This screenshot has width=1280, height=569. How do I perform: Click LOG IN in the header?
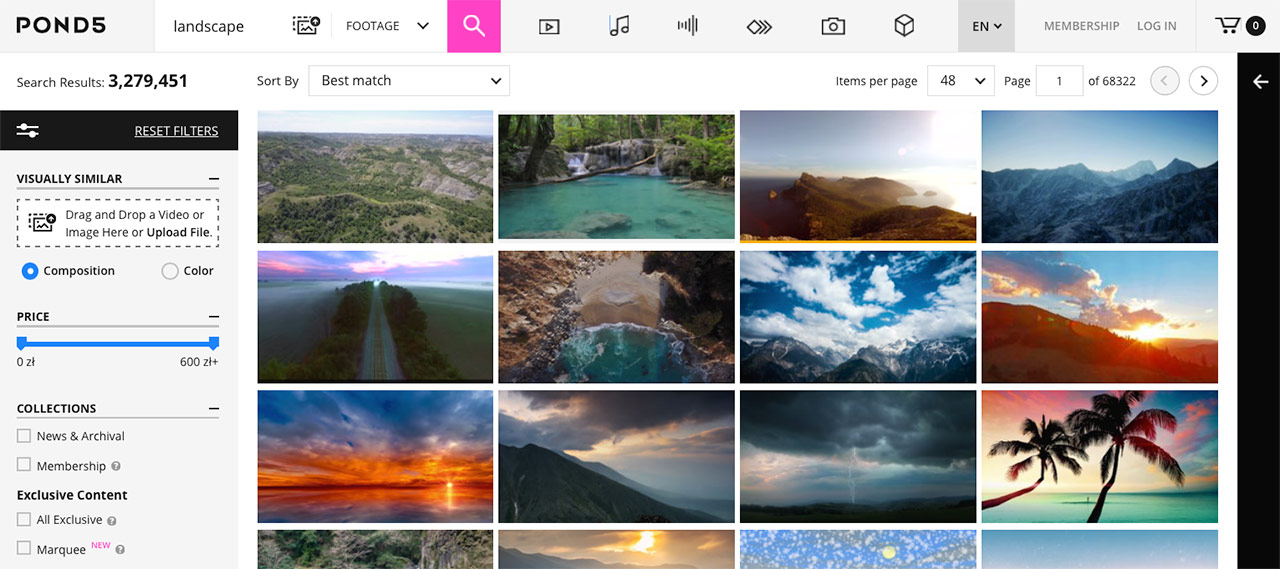pyautogui.click(x=1156, y=26)
